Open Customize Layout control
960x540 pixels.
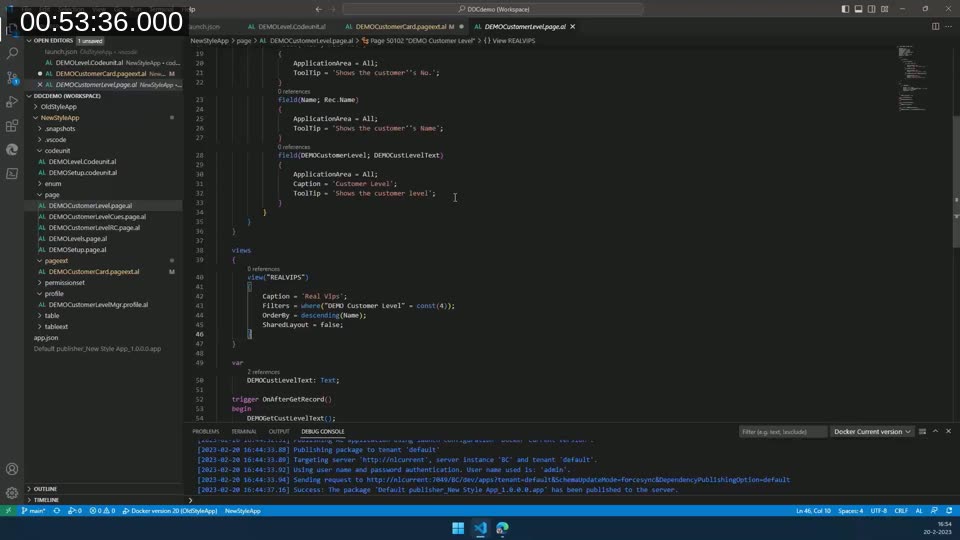pos(885,9)
